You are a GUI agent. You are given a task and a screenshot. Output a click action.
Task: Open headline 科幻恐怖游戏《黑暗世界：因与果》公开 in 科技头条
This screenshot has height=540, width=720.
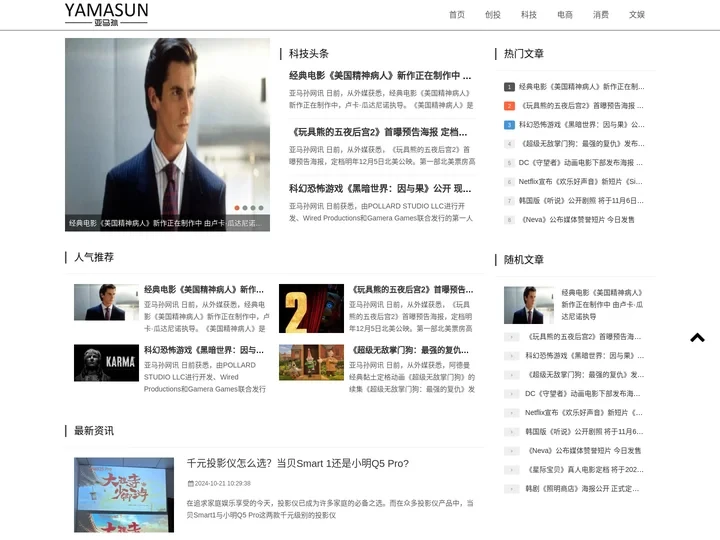[x=380, y=189]
